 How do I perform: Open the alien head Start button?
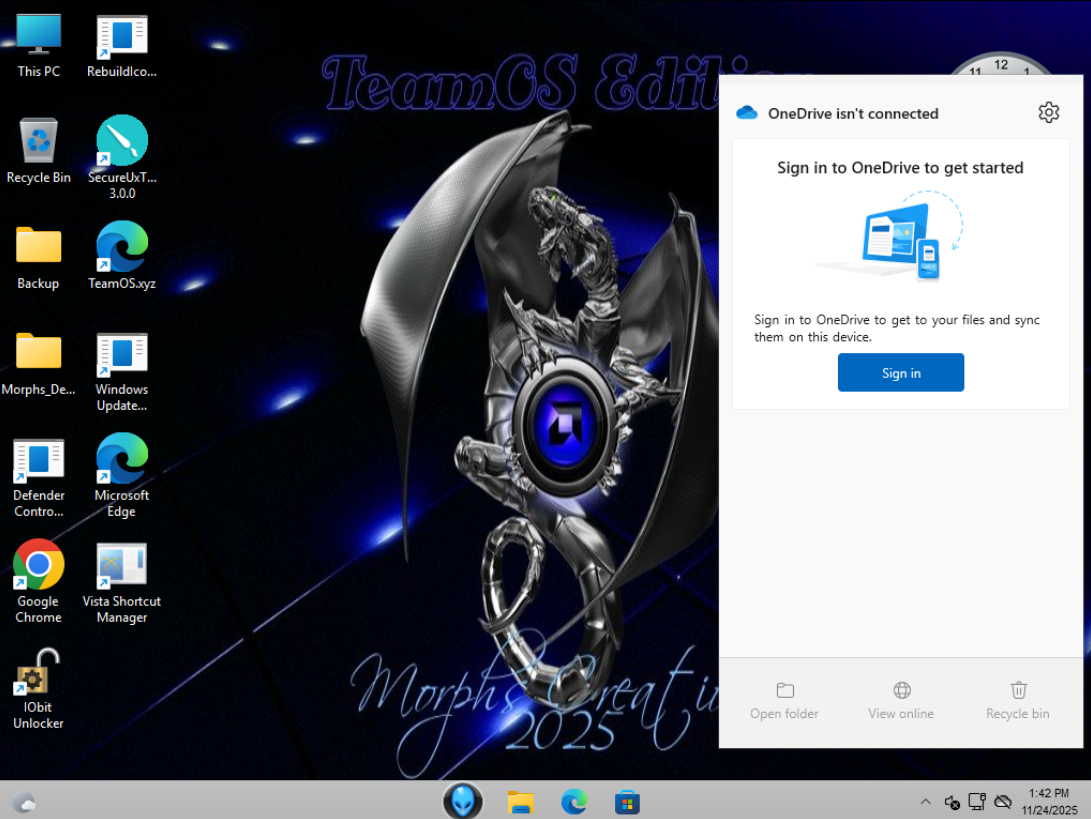462,801
